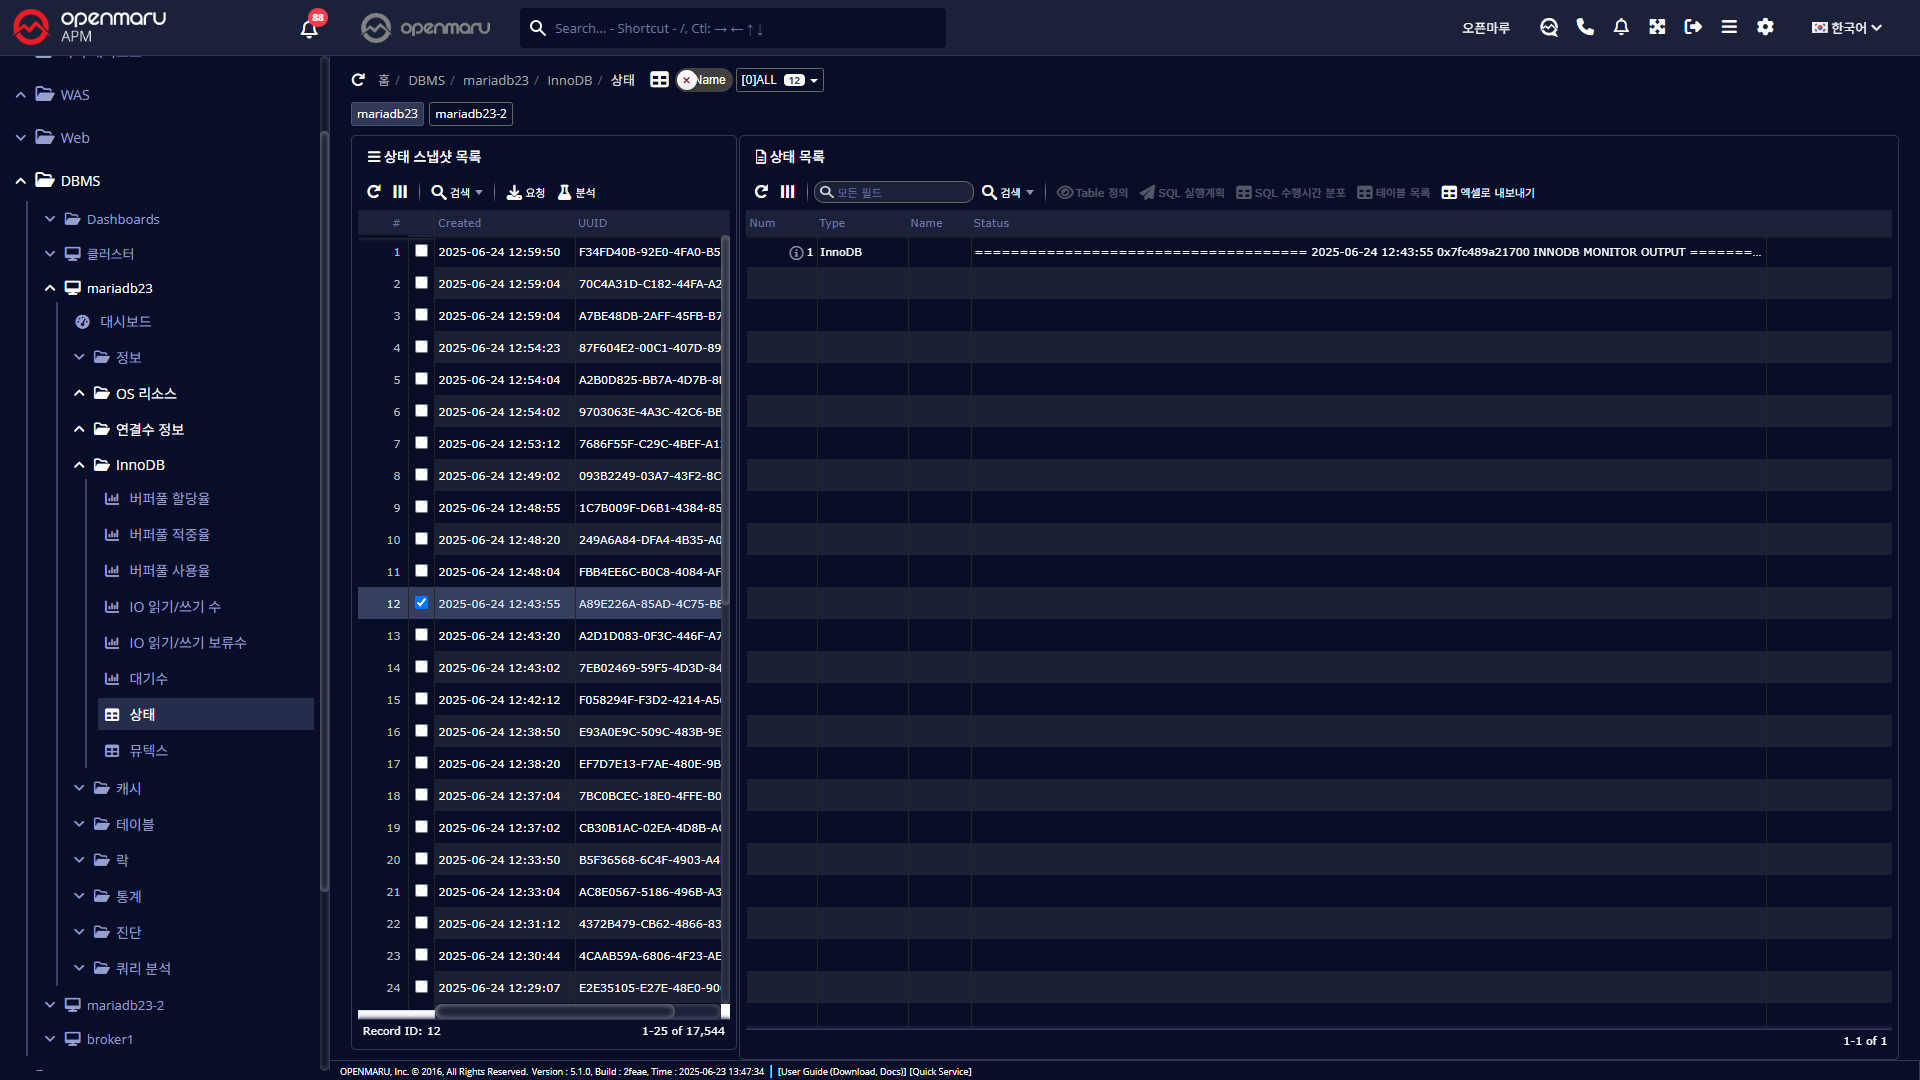
Task: Refresh the snapshot list panel
Action: 374,192
